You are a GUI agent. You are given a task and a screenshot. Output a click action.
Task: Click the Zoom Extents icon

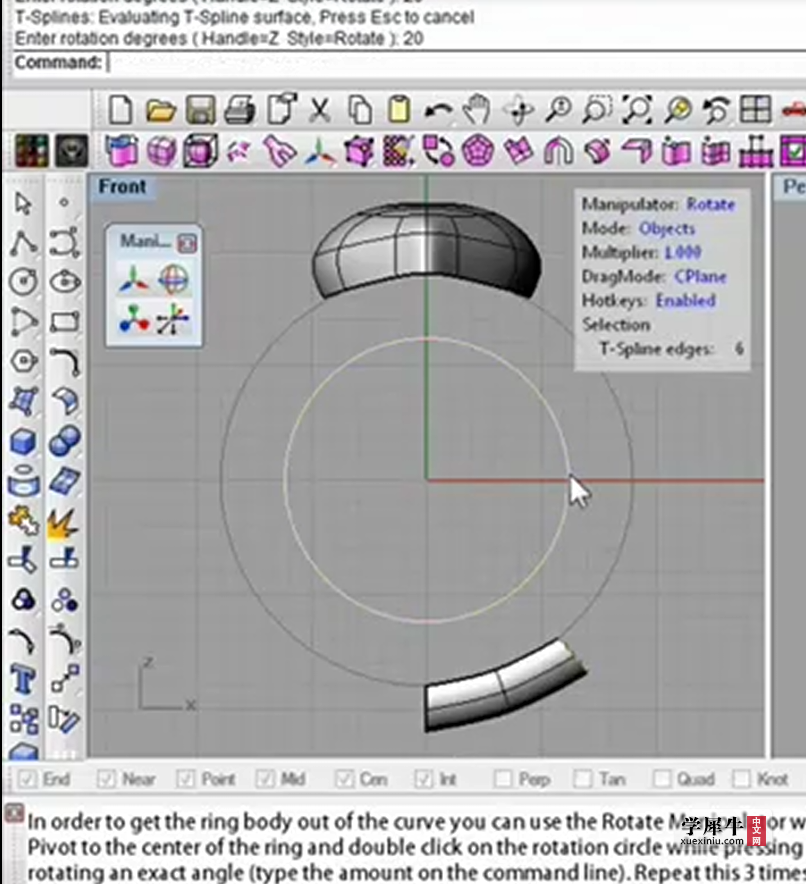(637, 109)
